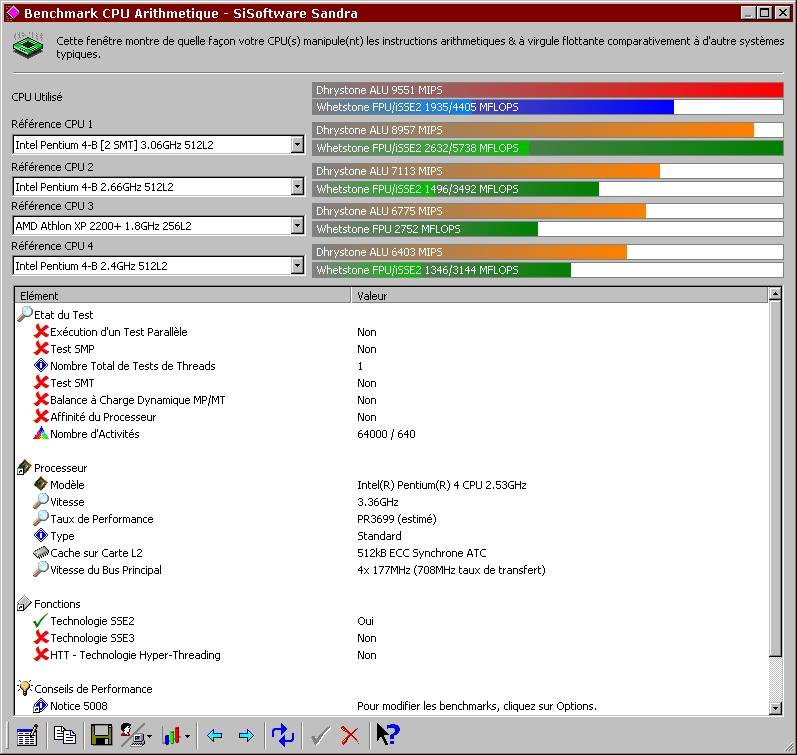Click the options table icon in bottom toolbar
Screen dimensions: 797x755
pos(27,735)
